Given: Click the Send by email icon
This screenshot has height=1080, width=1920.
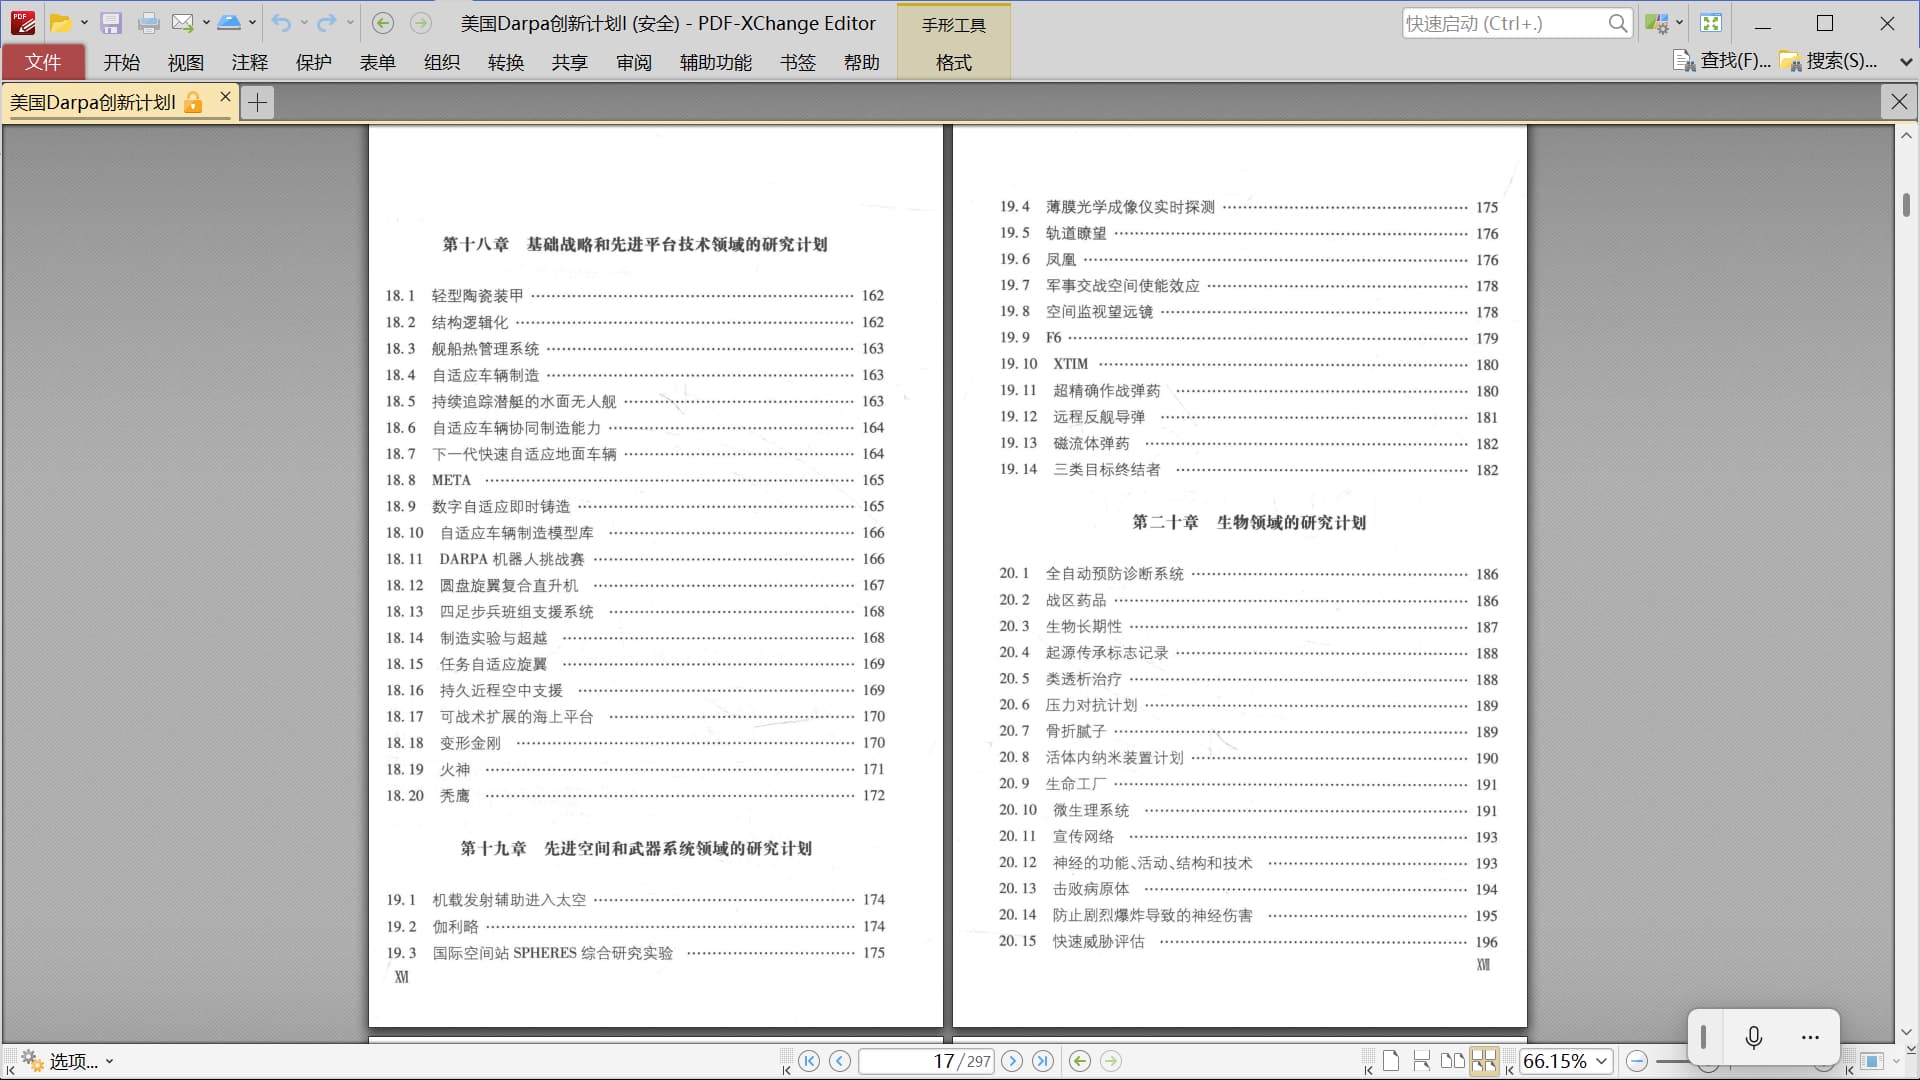Looking at the screenshot, I should (x=182, y=23).
